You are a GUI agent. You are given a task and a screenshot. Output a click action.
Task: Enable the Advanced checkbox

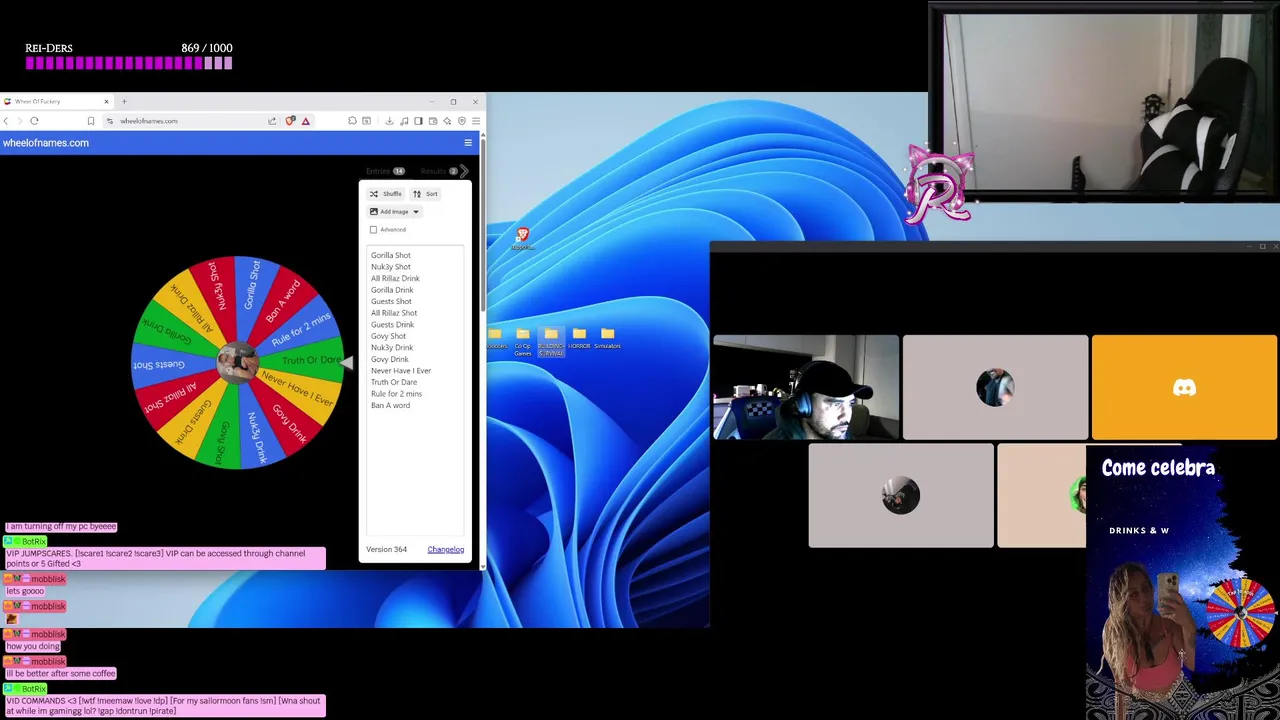(x=374, y=230)
